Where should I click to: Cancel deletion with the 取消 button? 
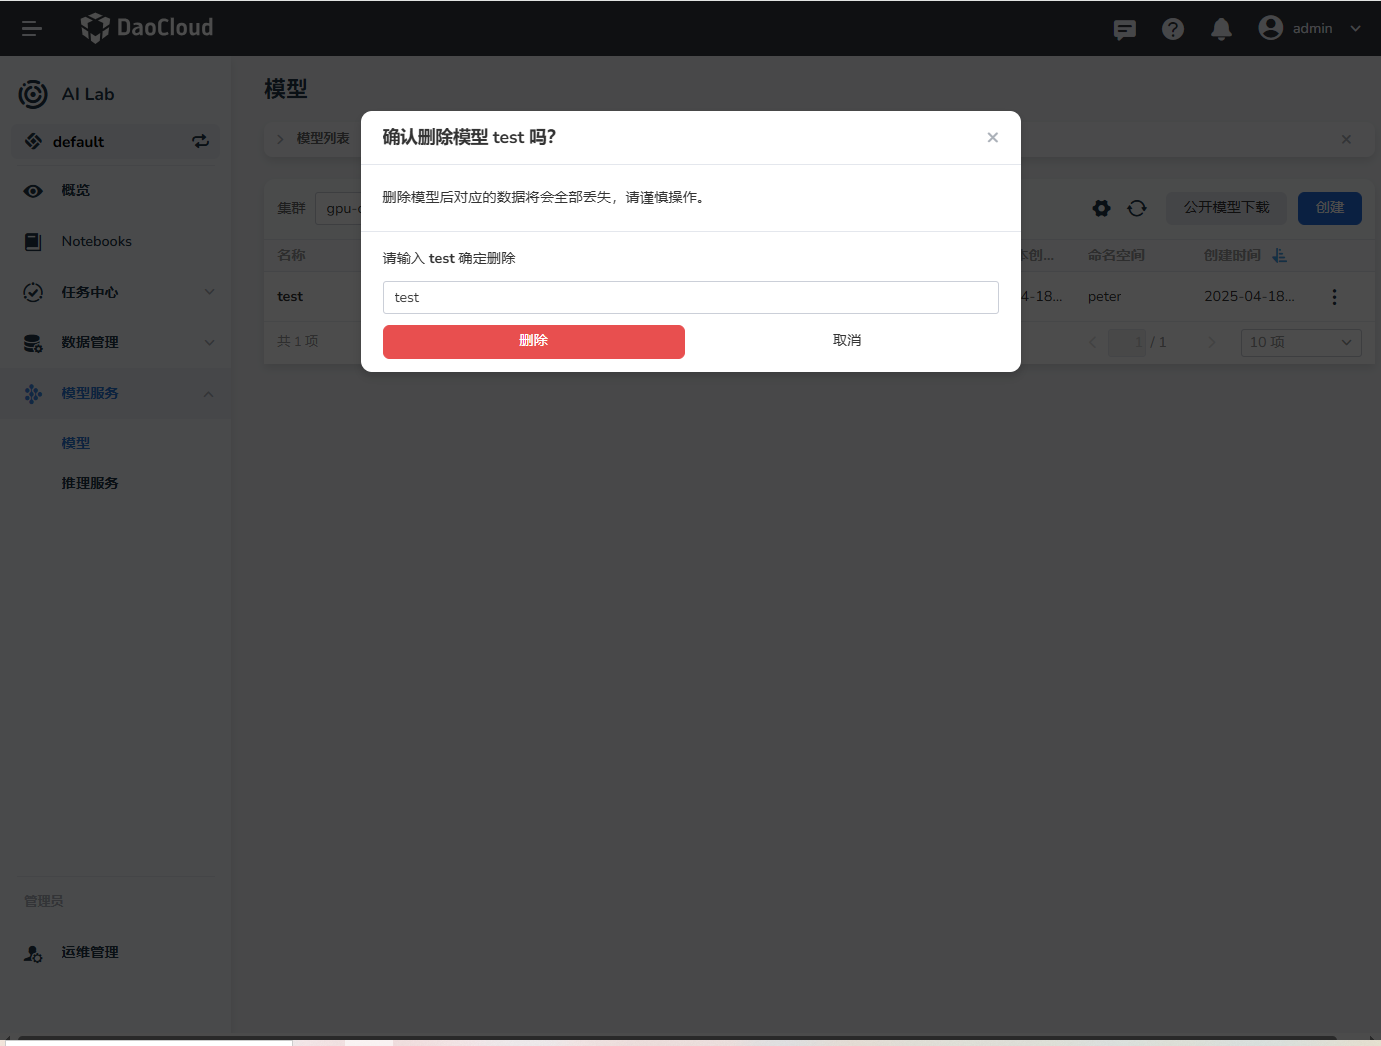pos(846,340)
